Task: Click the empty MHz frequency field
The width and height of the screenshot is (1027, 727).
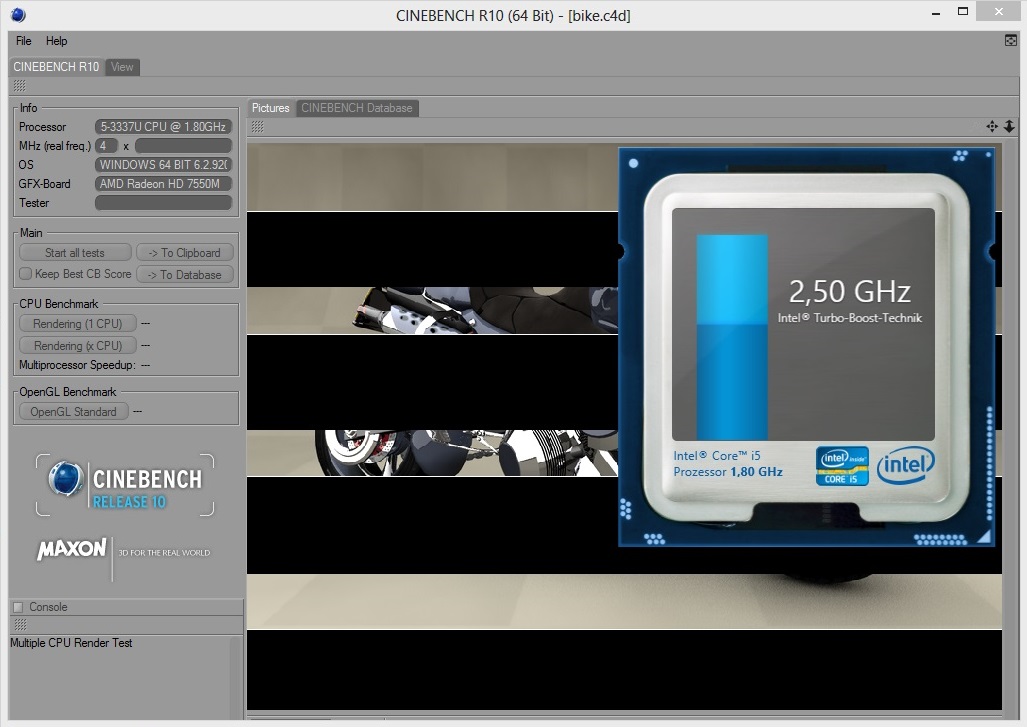Action: click(x=183, y=145)
